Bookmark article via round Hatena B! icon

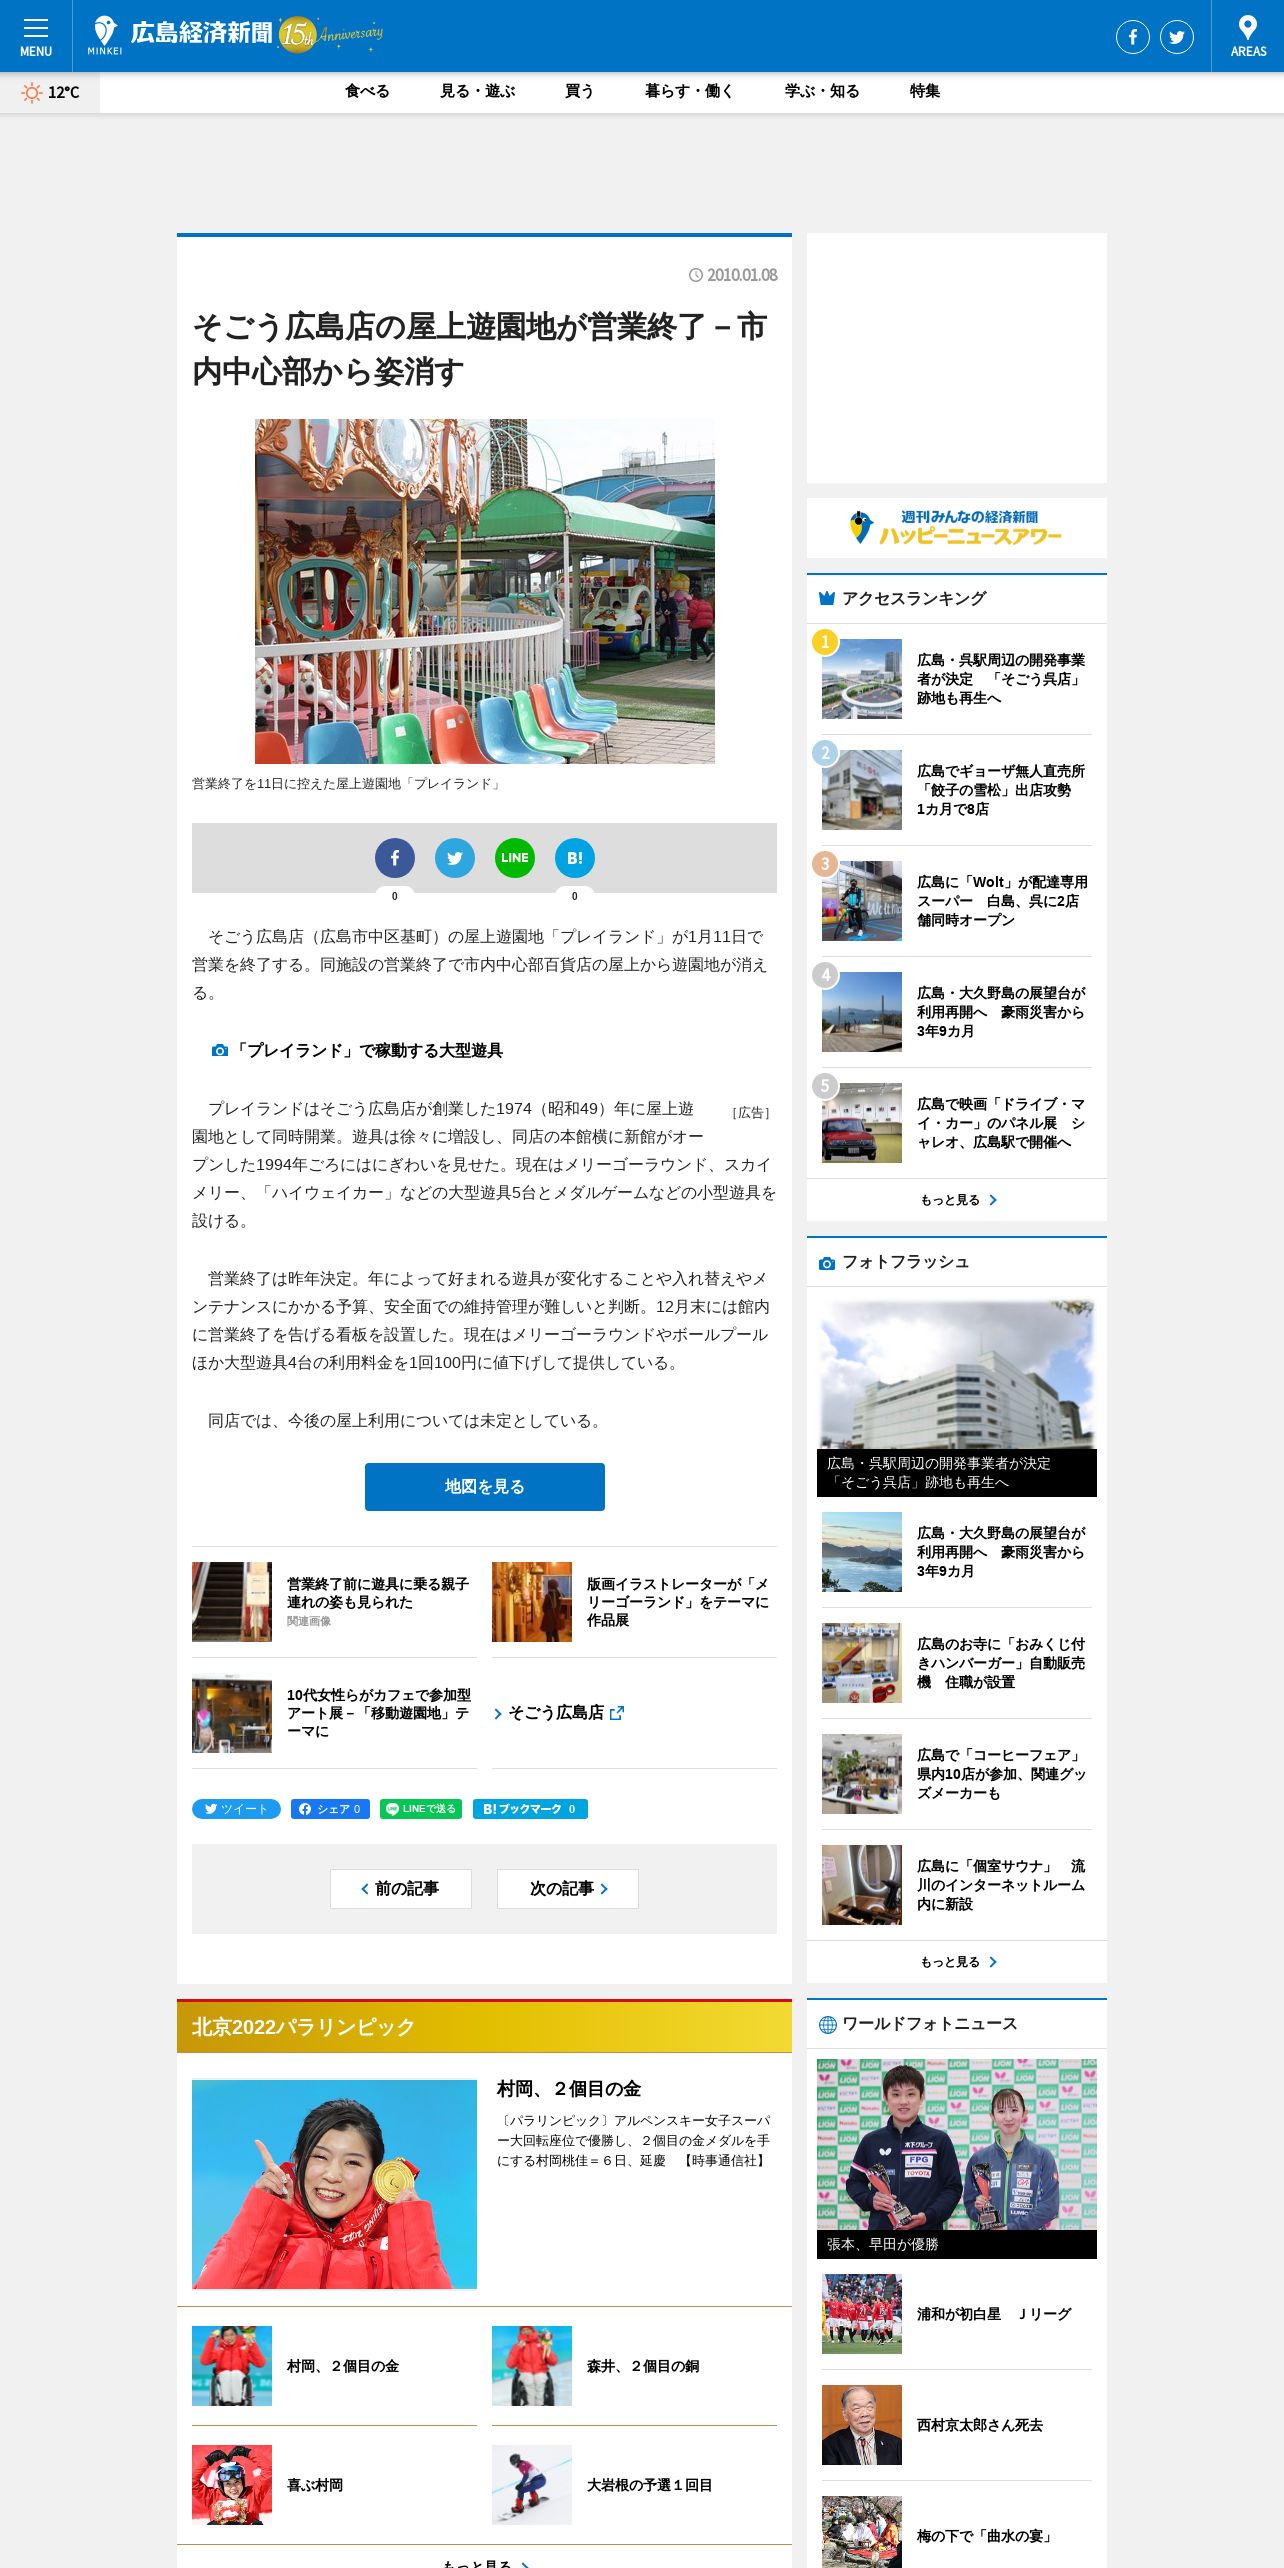click(575, 858)
